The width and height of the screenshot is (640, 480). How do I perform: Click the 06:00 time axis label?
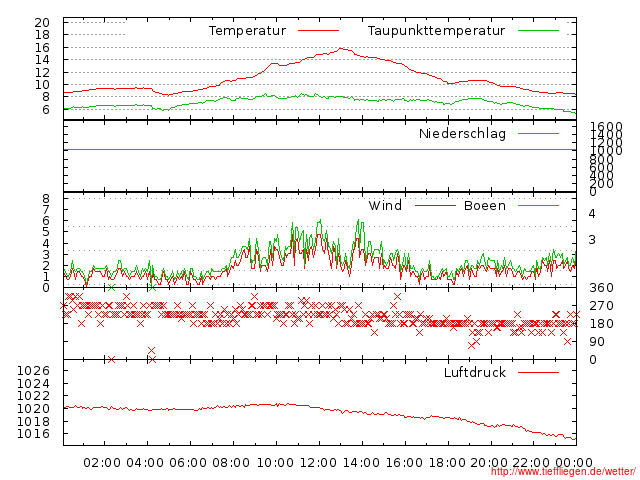[188, 463]
